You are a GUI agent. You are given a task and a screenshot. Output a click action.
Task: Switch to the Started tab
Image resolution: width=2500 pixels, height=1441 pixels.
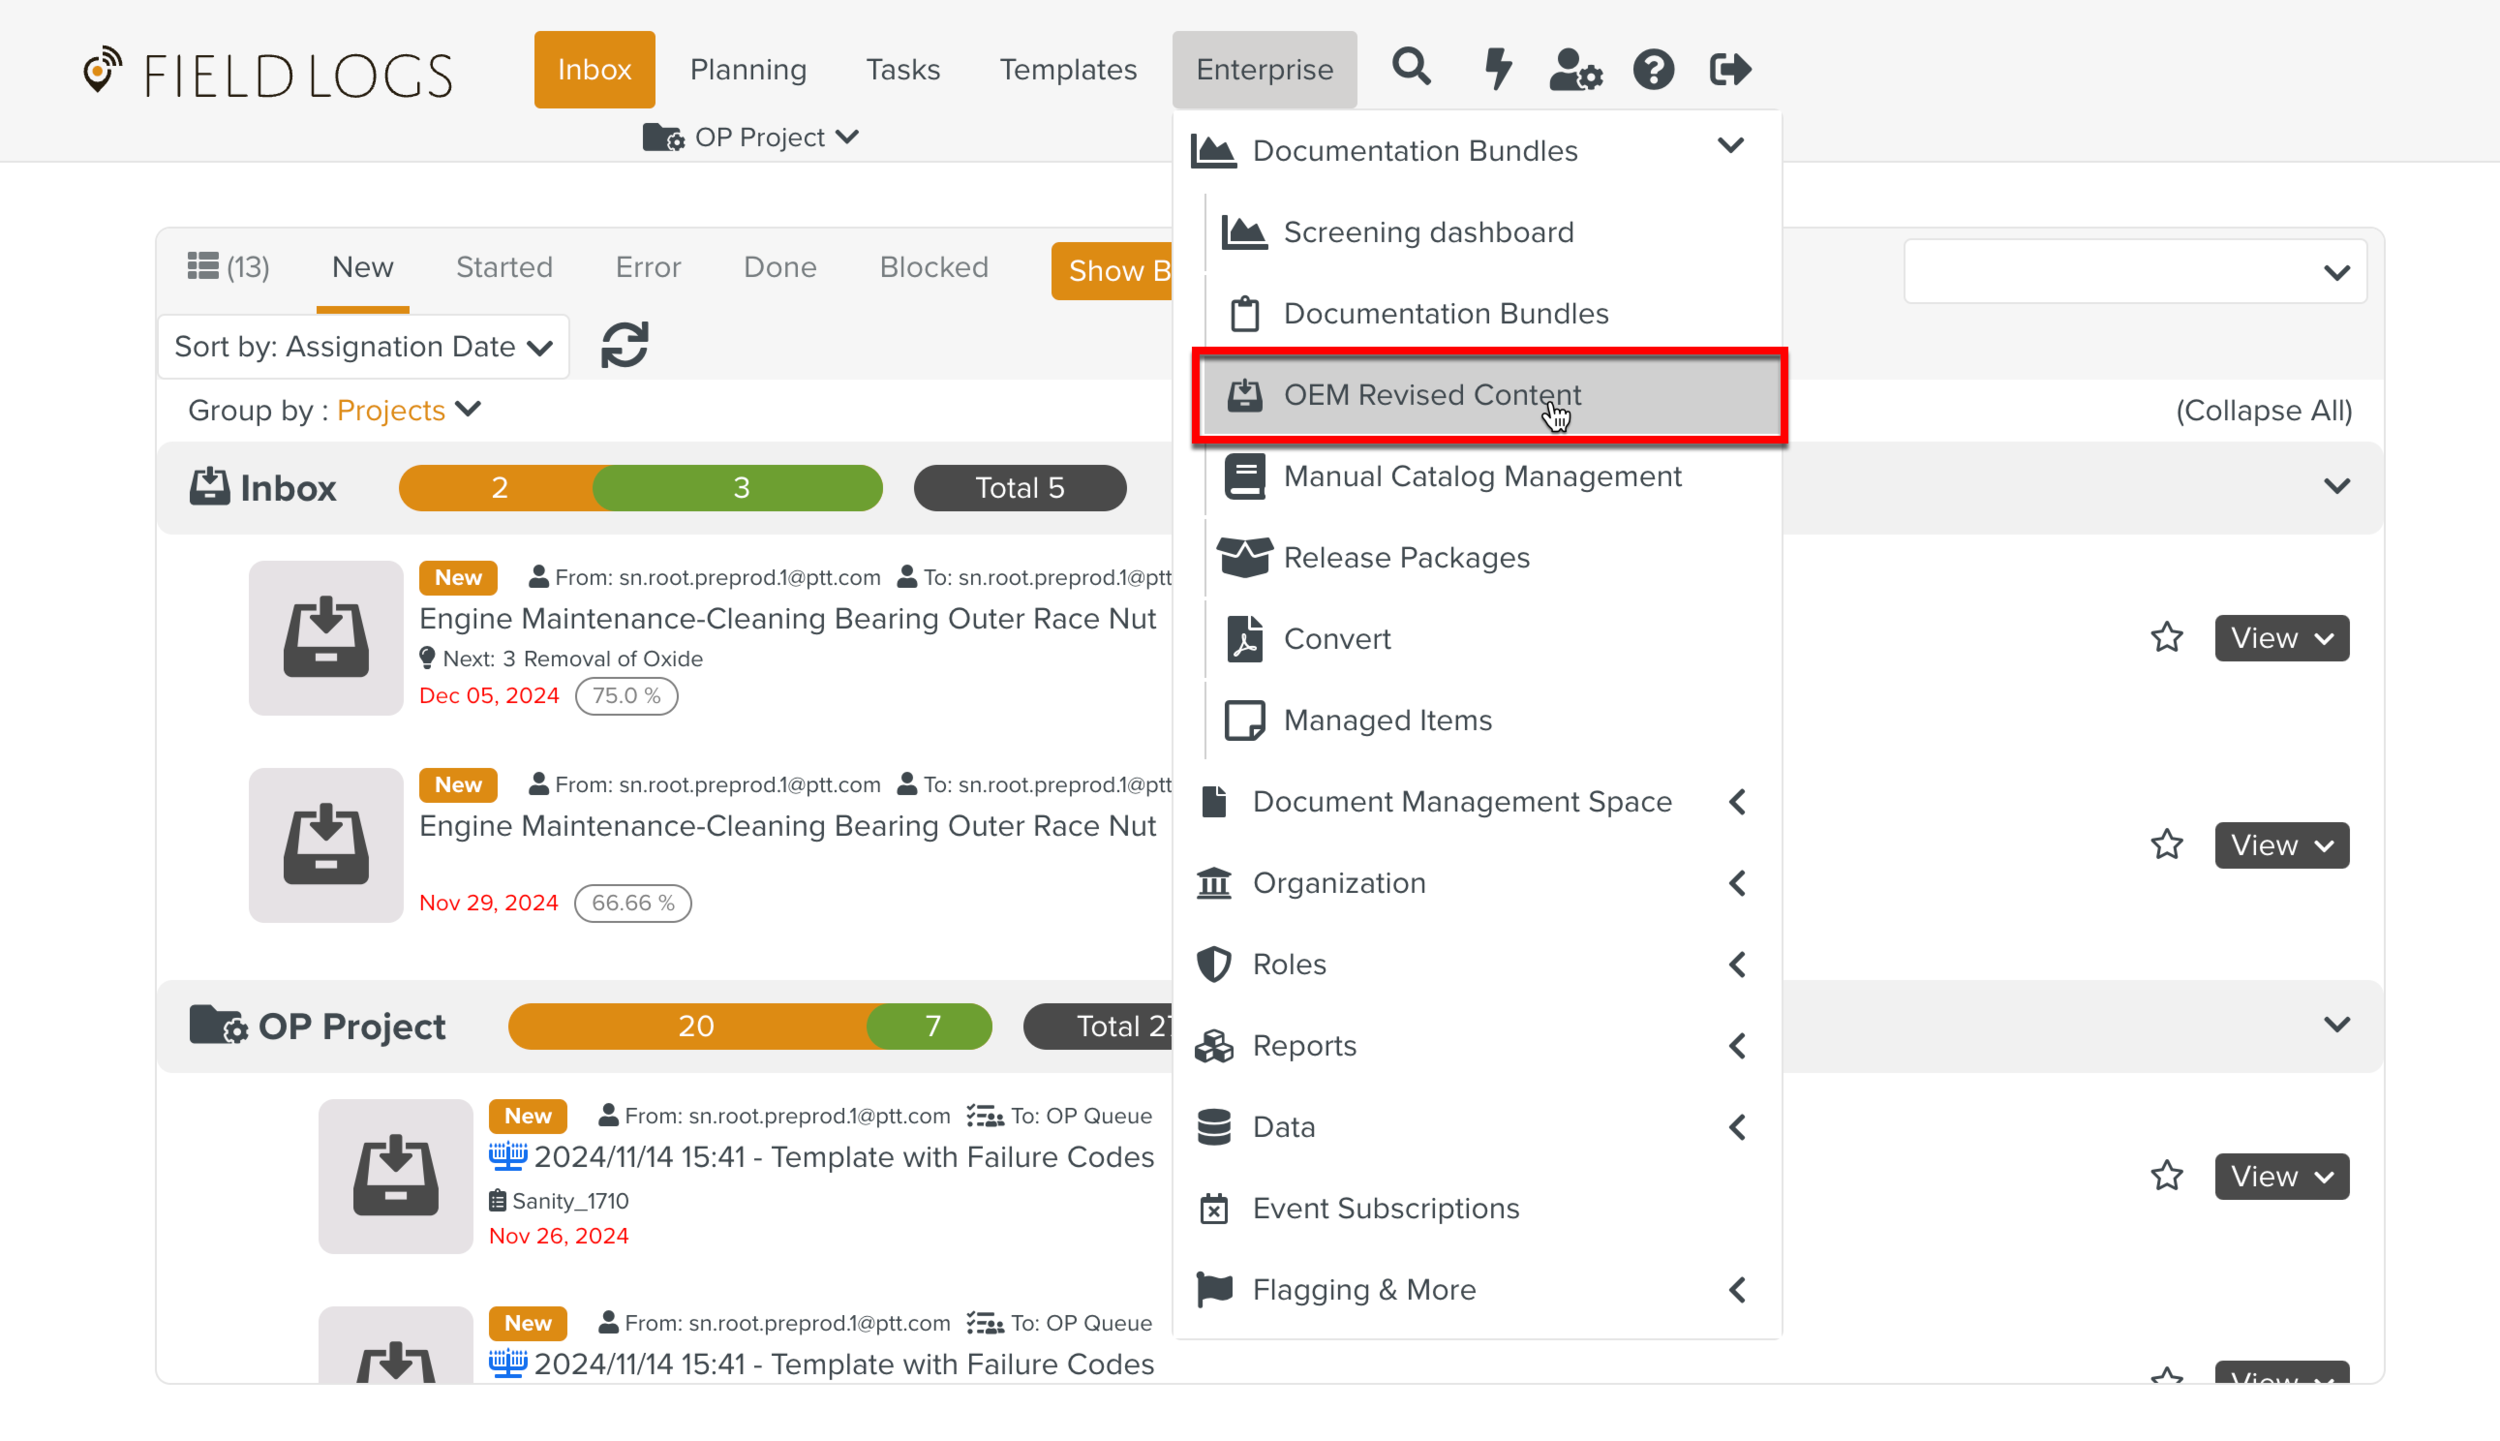pos(504,267)
